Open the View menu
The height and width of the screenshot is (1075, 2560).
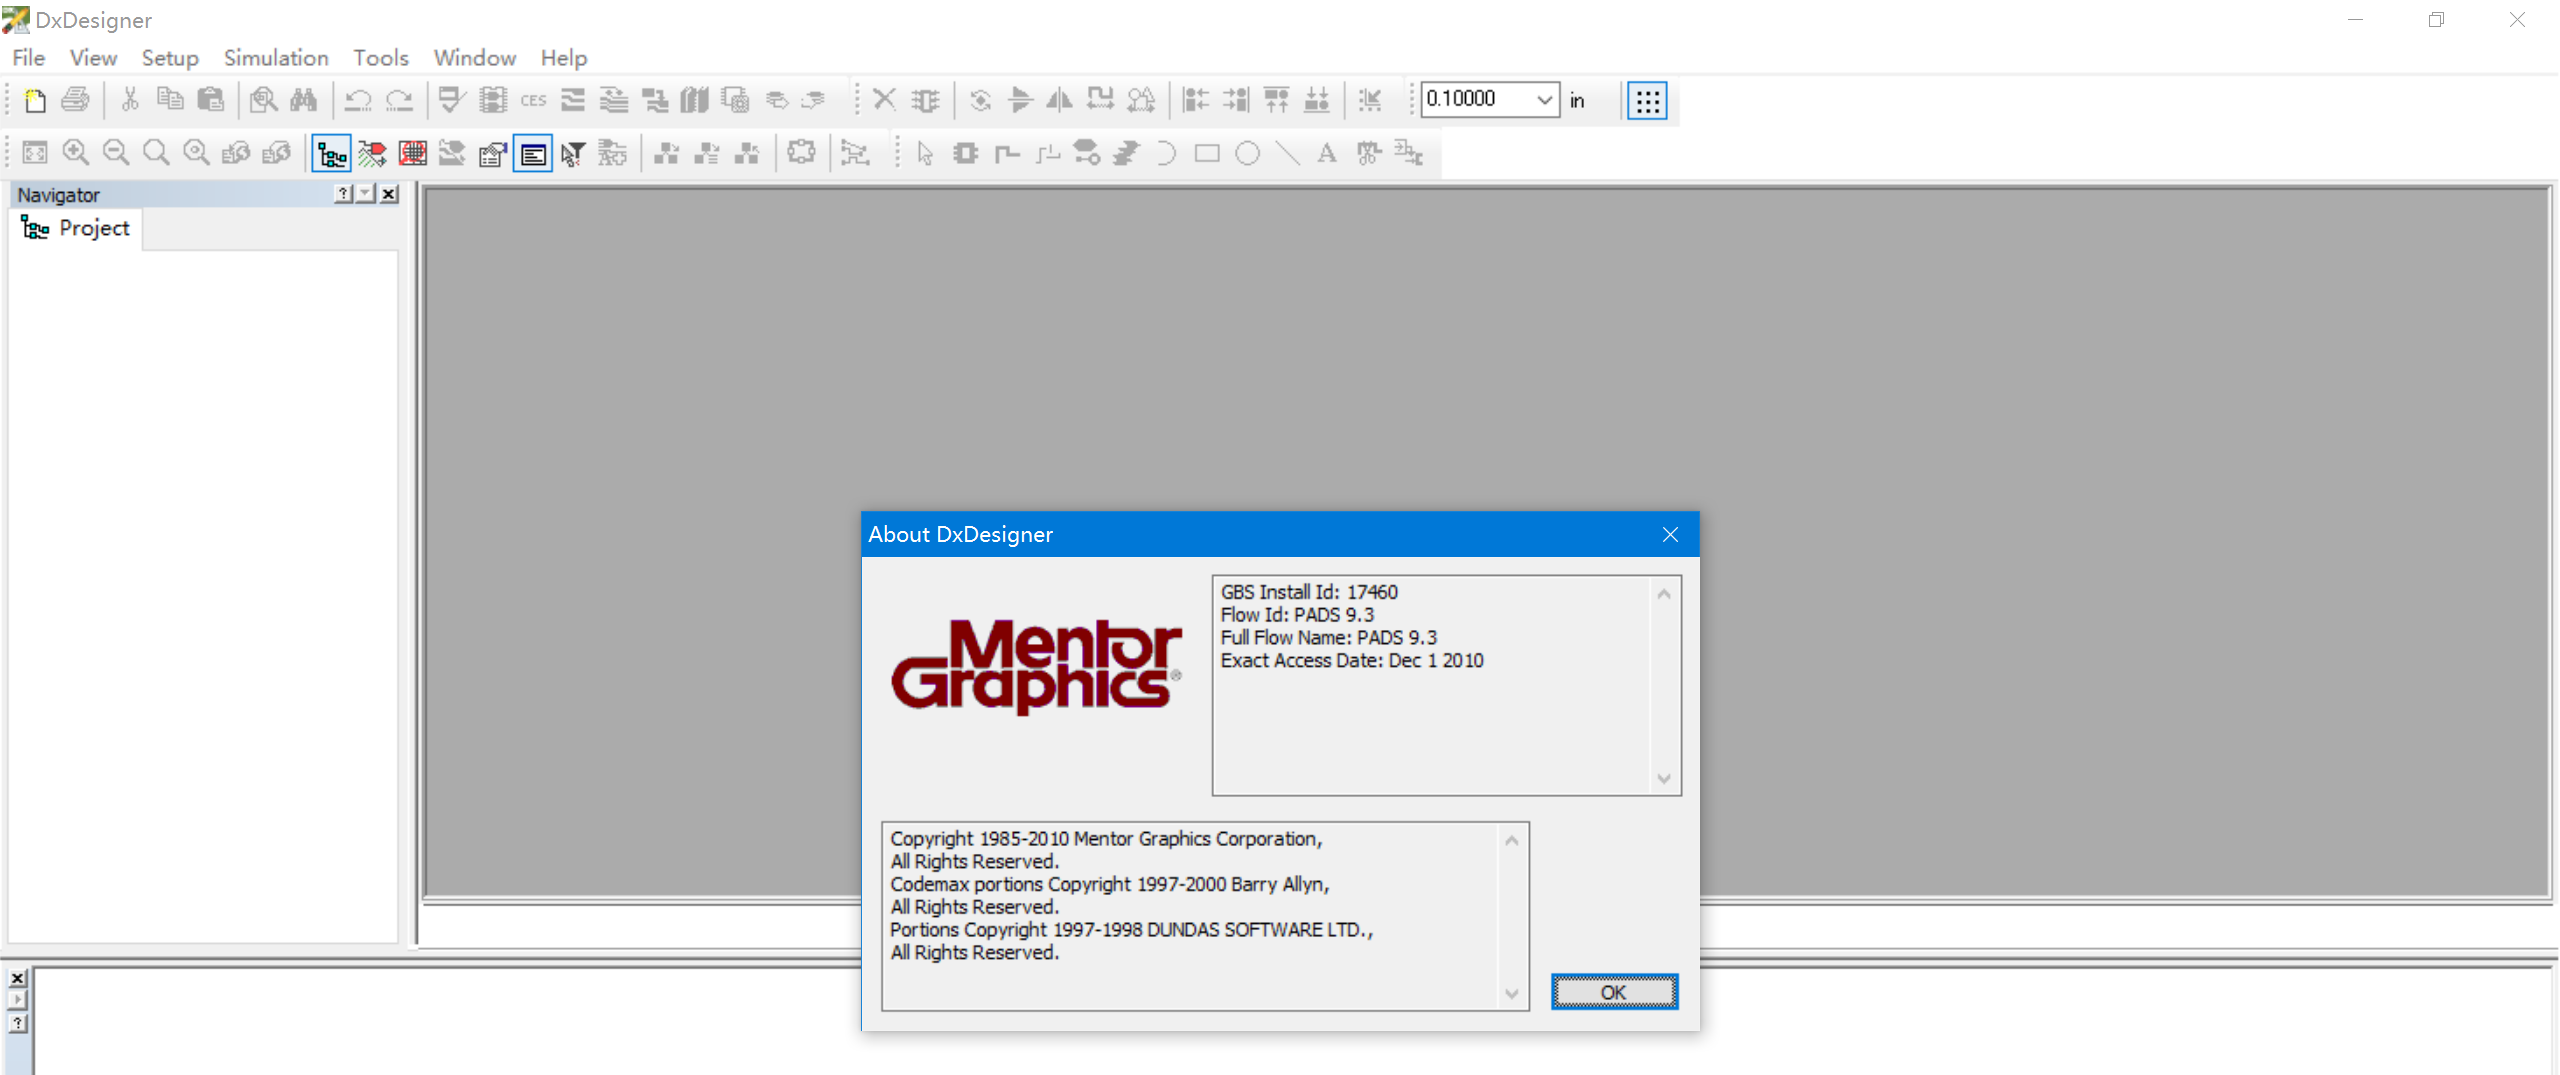(x=93, y=58)
